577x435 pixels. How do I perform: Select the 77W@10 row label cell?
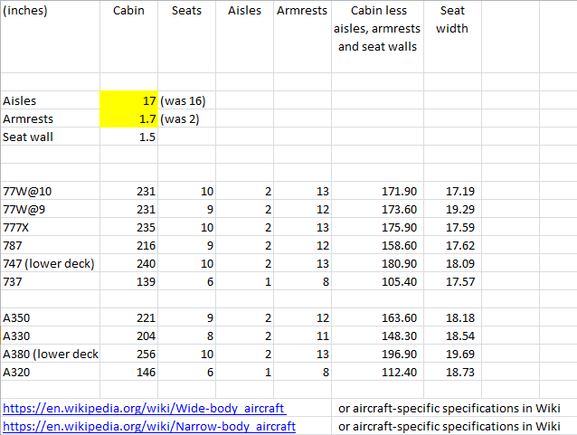click(50, 191)
